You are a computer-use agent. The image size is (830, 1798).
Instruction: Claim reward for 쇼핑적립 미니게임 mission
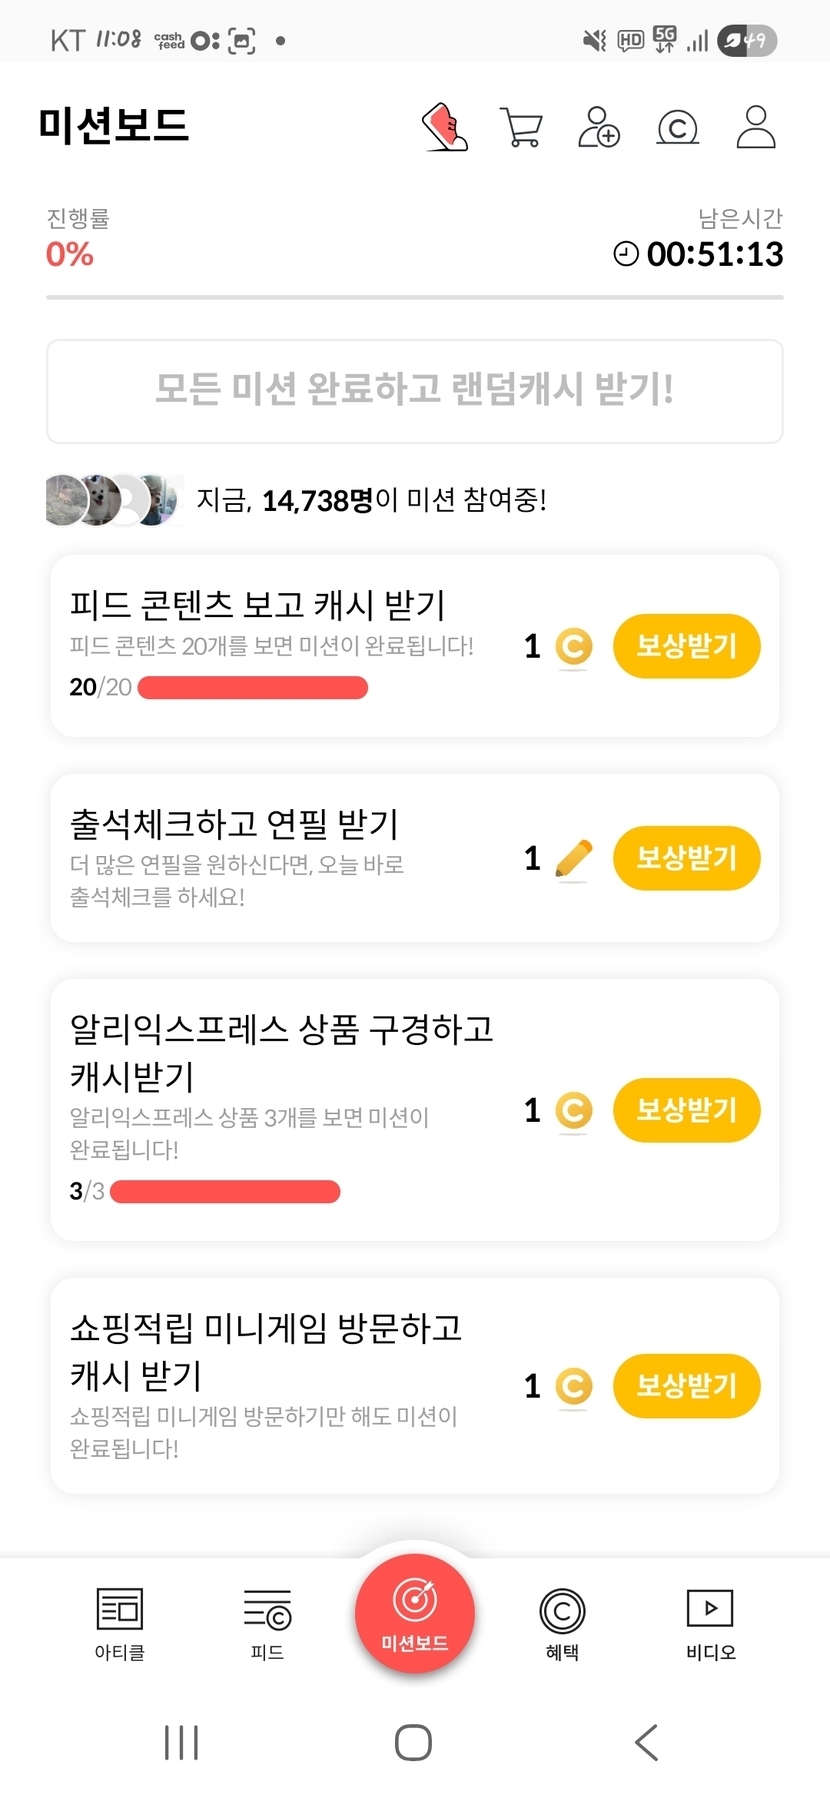(x=686, y=1386)
